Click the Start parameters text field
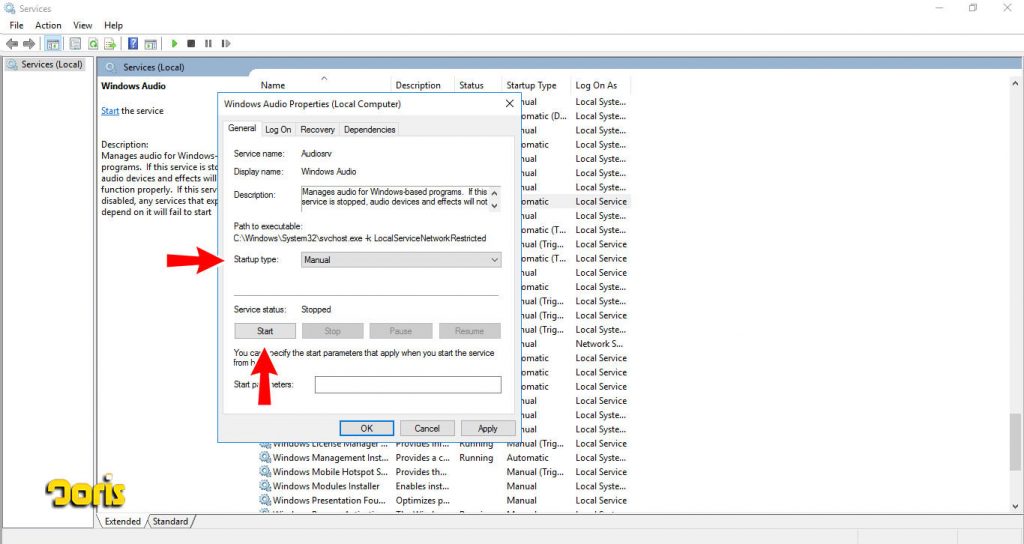 408,385
